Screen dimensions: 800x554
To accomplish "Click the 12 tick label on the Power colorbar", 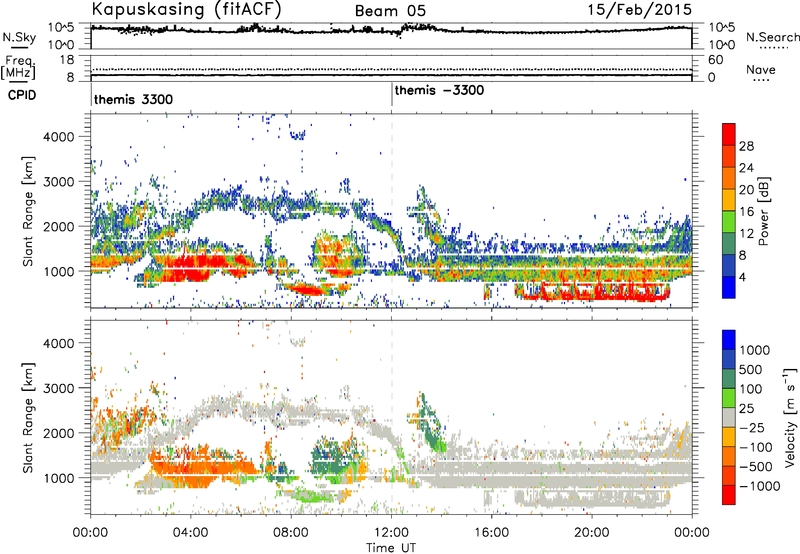I will point(746,234).
